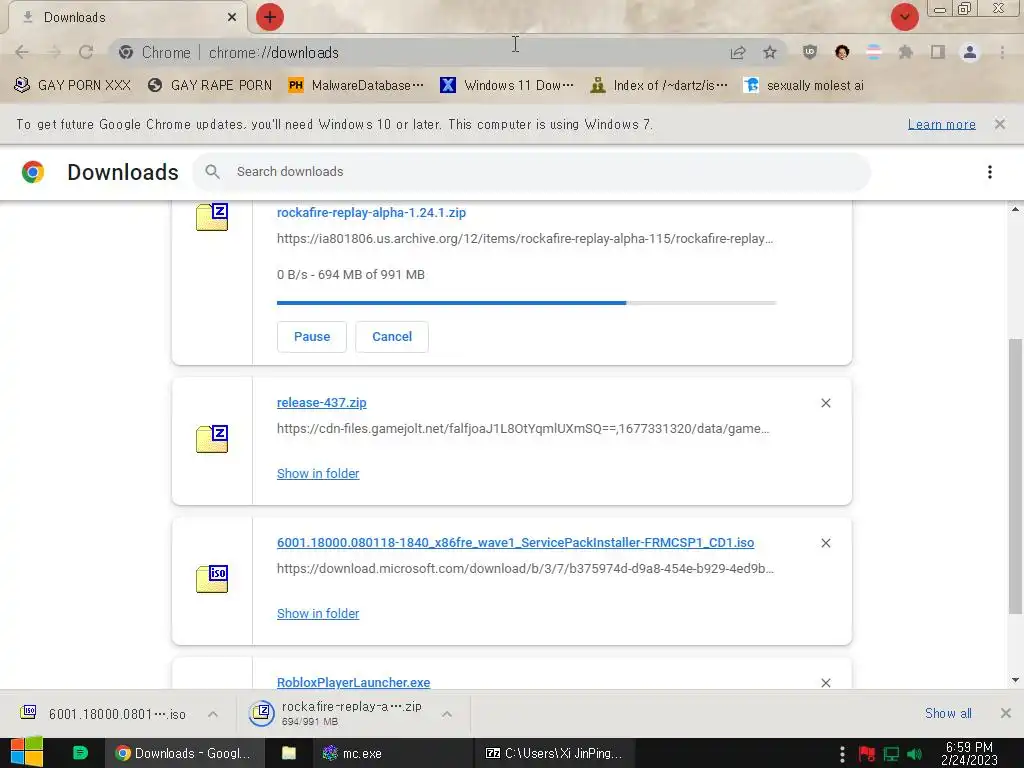1024x768 pixels.
Task: Open the clock showing 6:59 PM
Action: point(969,753)
